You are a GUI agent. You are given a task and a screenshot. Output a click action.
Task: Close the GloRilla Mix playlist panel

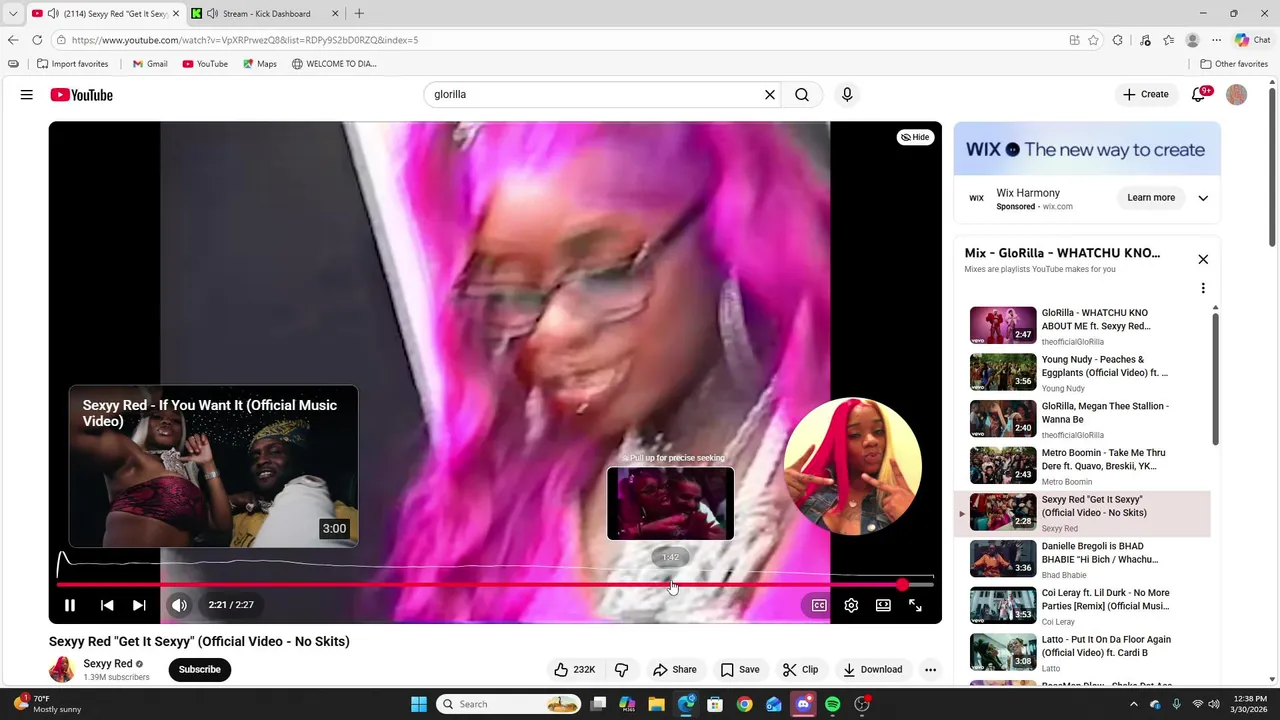pos(1203,259)
